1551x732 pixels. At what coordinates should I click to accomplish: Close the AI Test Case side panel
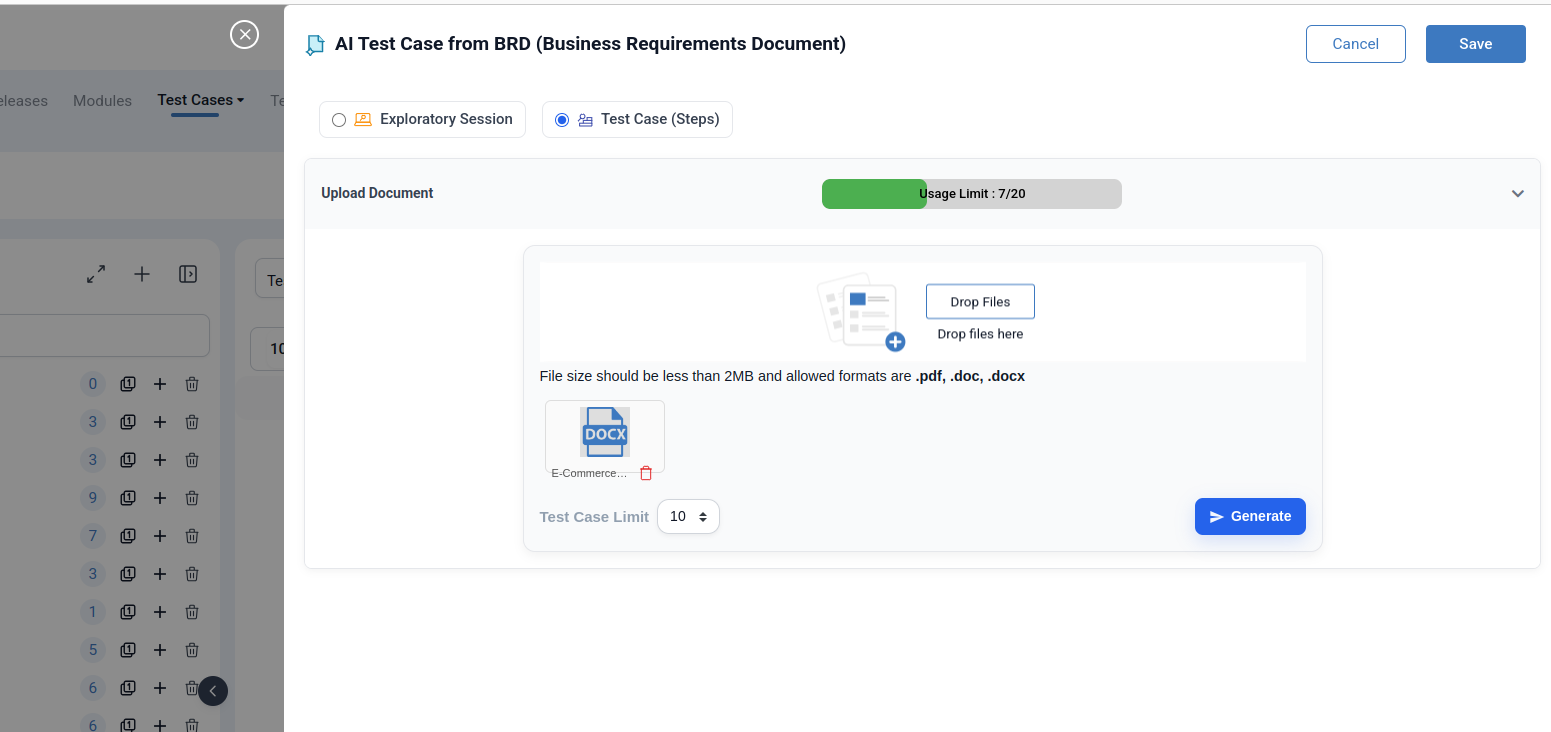pyautogui.click(x=244, y=35)
